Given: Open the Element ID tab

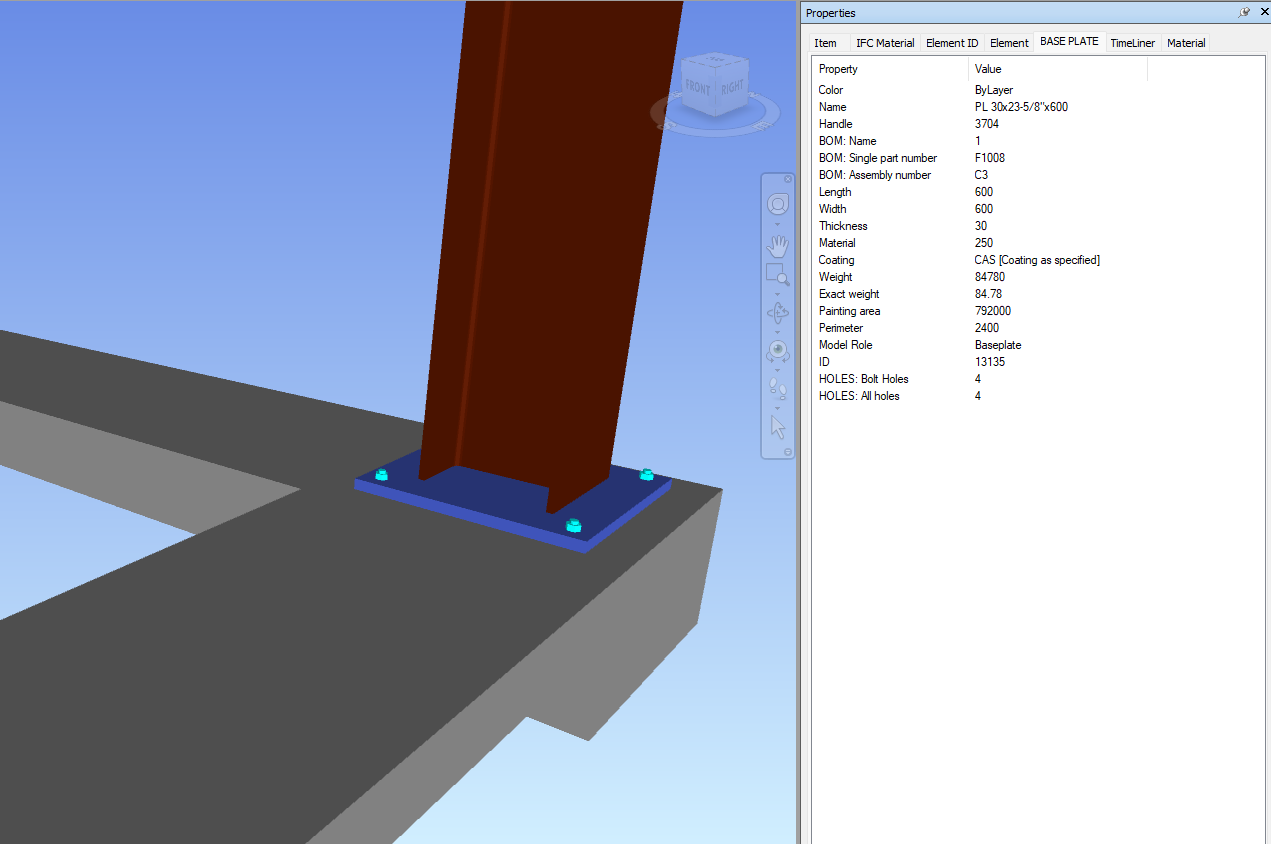Looking at the screenshot, I should click(x=952, y=43).
